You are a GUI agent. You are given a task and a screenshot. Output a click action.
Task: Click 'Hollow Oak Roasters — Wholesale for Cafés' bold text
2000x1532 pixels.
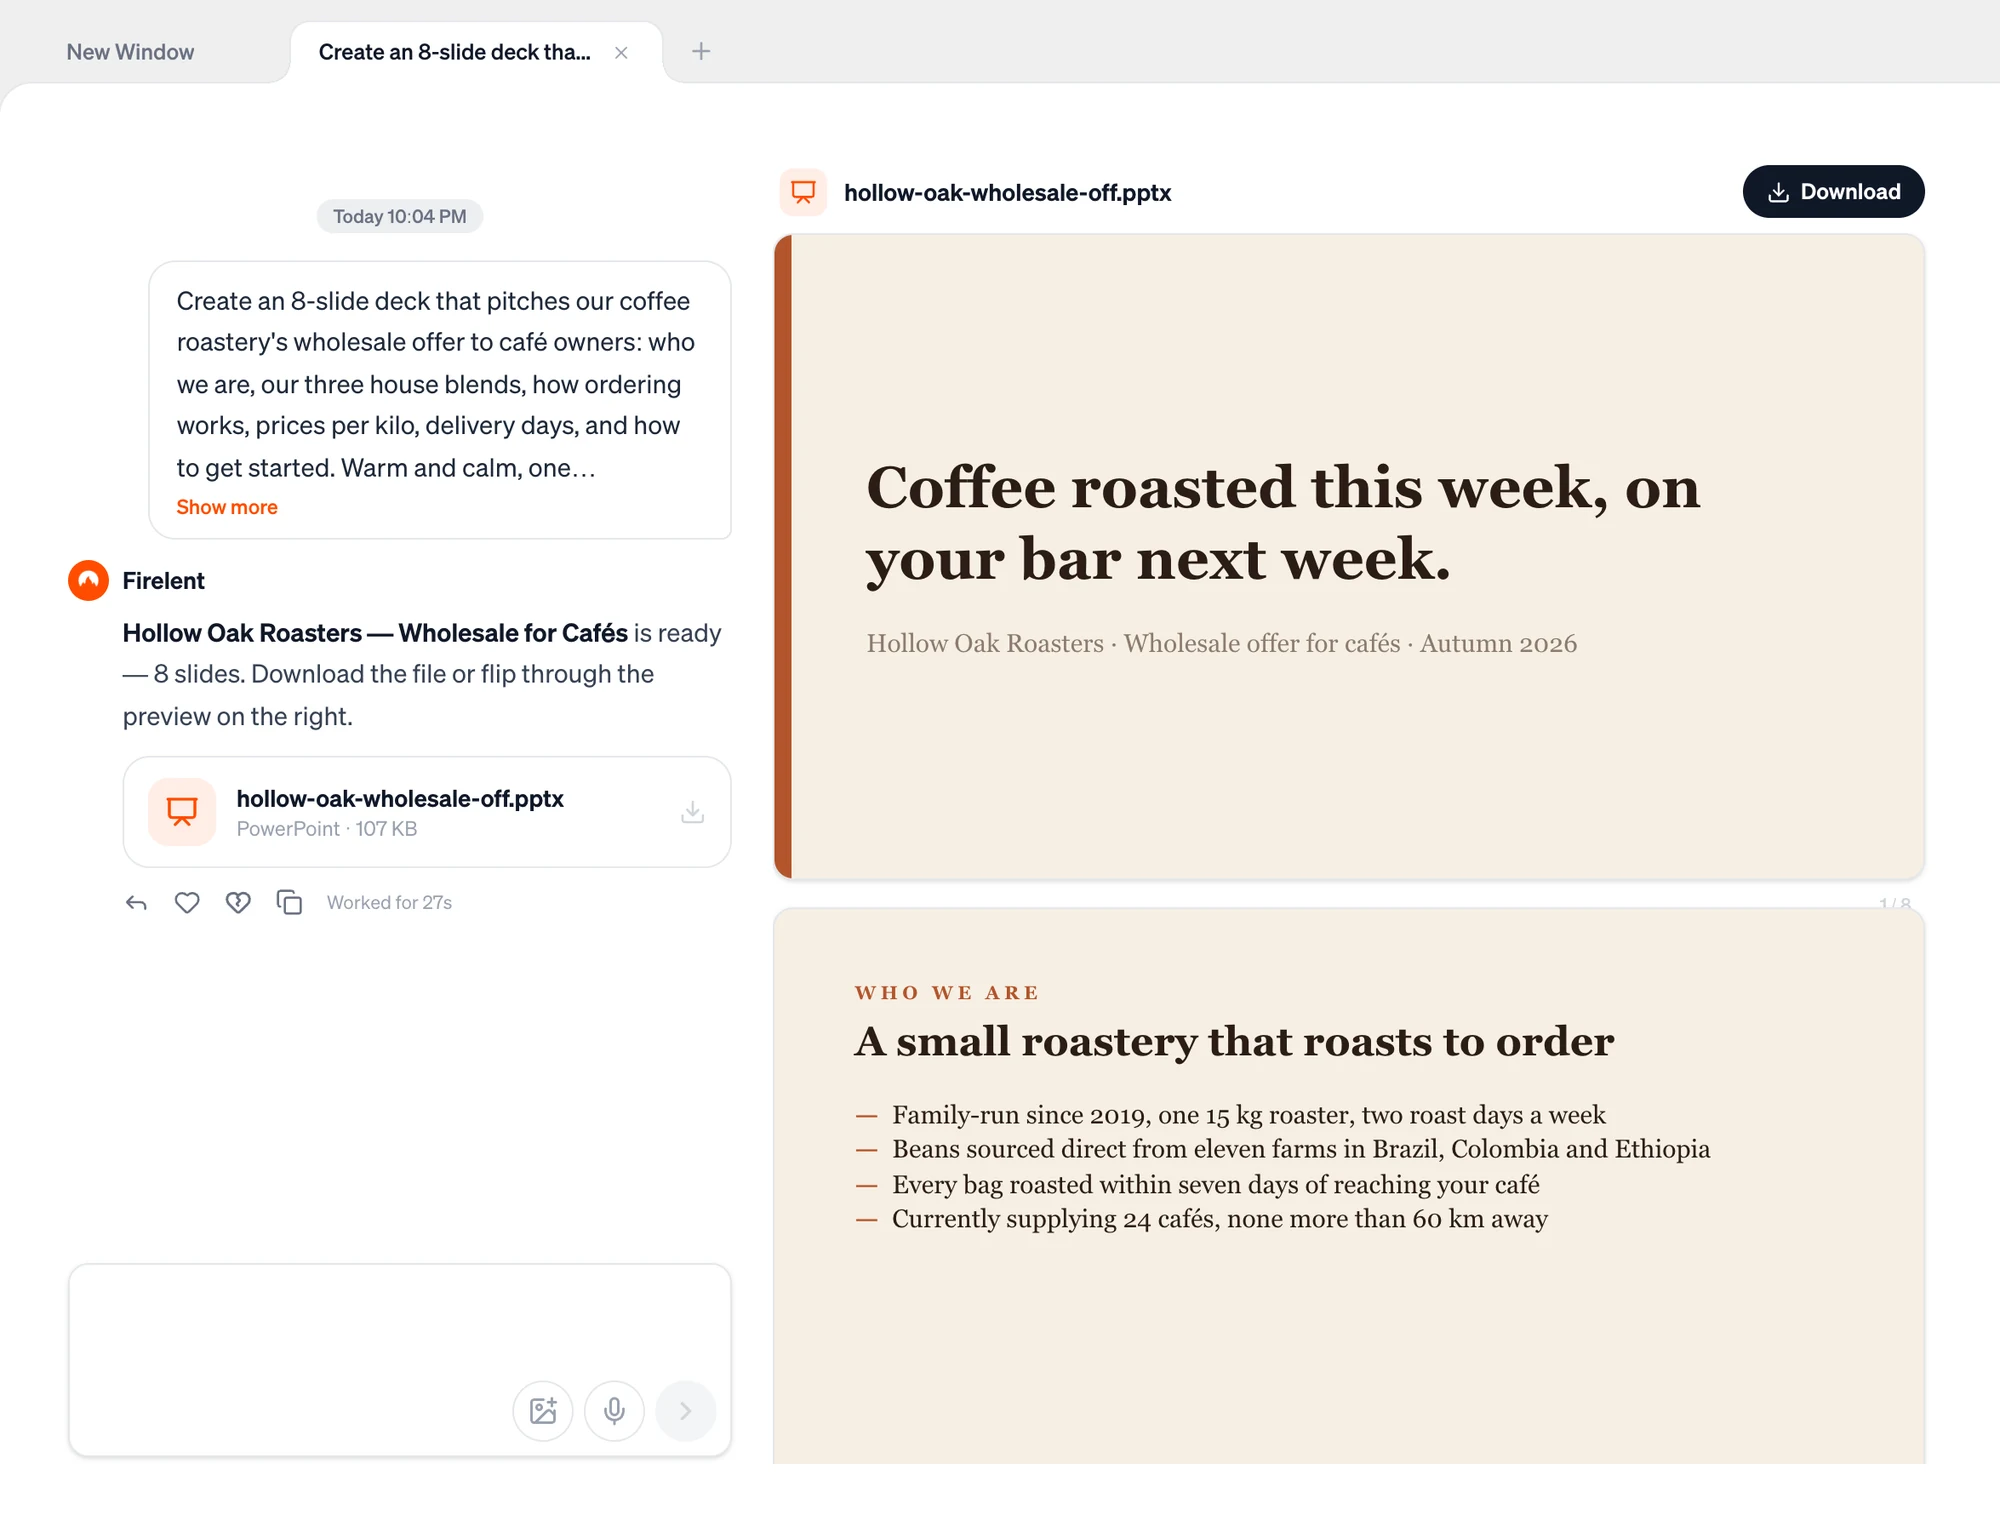[x=375, y=633]
